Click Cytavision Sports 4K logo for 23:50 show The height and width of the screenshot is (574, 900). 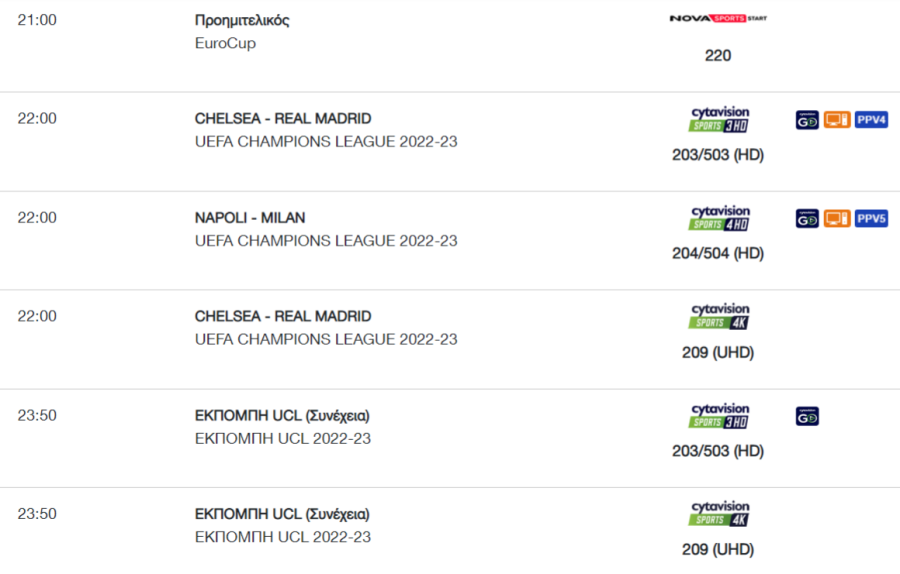(719, 514)
